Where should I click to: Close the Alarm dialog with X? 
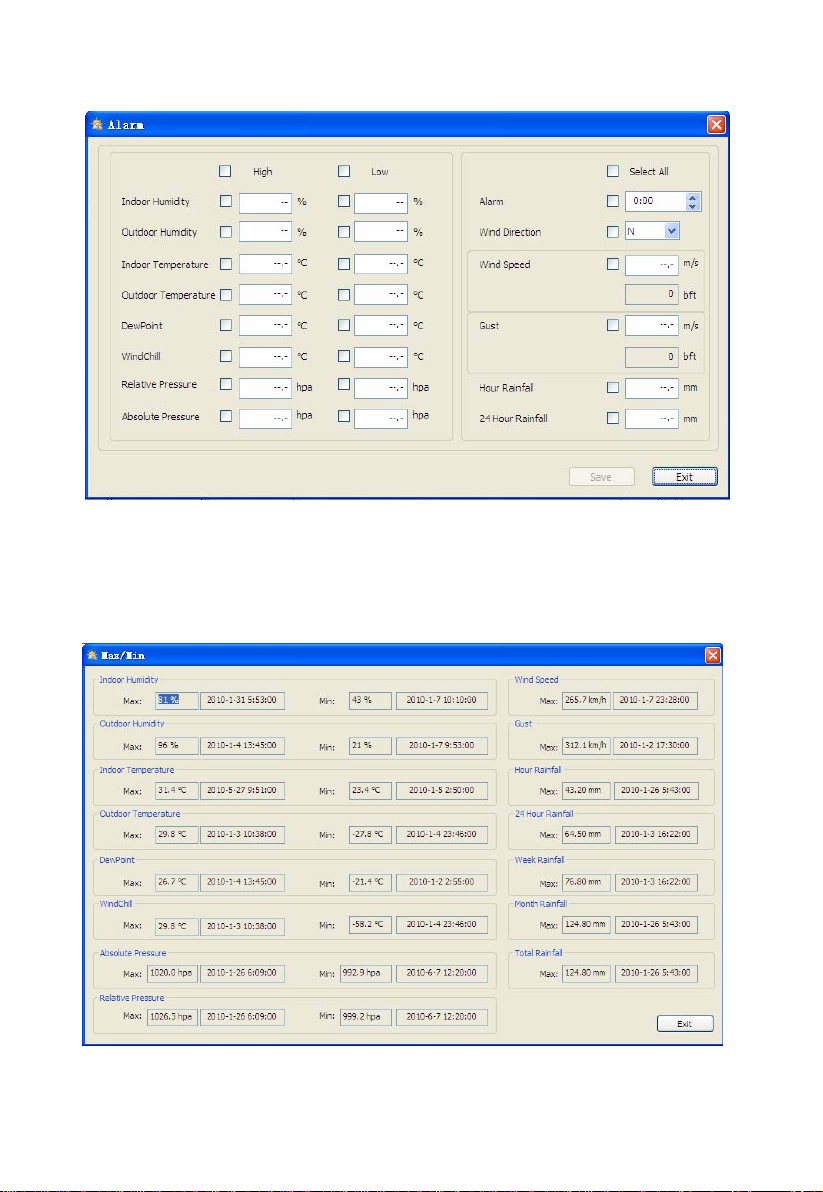[x=716, y=124]
